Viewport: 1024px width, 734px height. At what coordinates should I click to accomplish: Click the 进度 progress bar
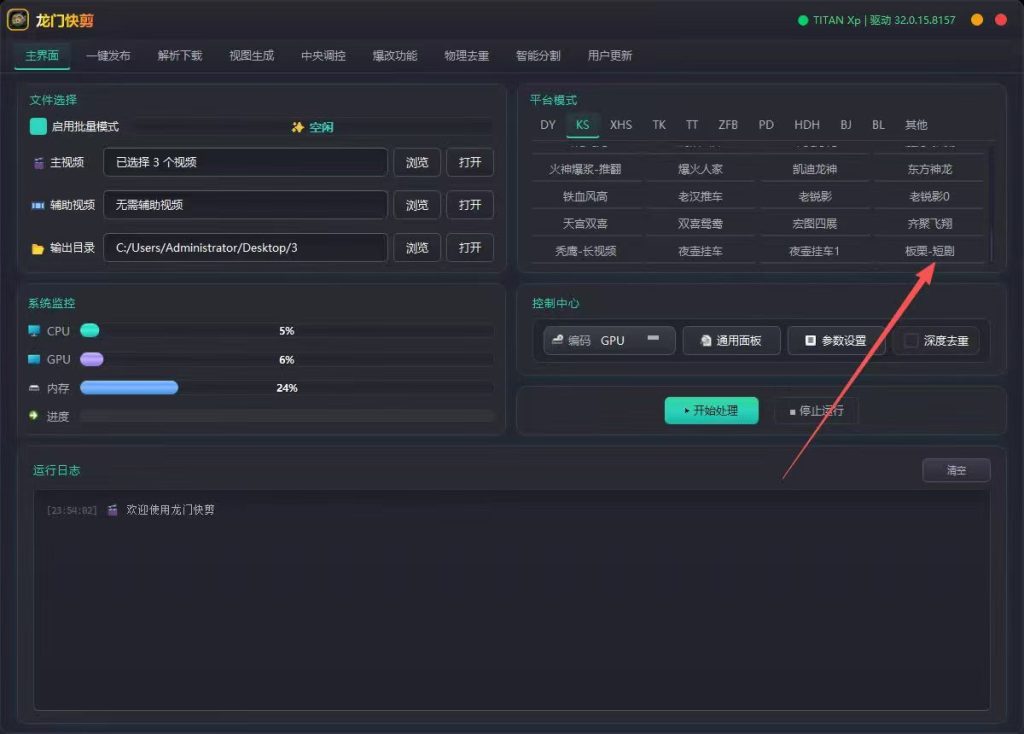(x=287, y=416)
